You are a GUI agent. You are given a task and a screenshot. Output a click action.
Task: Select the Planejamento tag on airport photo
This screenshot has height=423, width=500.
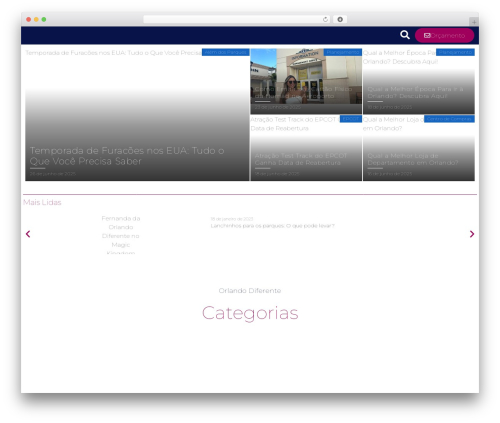[343, 52]
